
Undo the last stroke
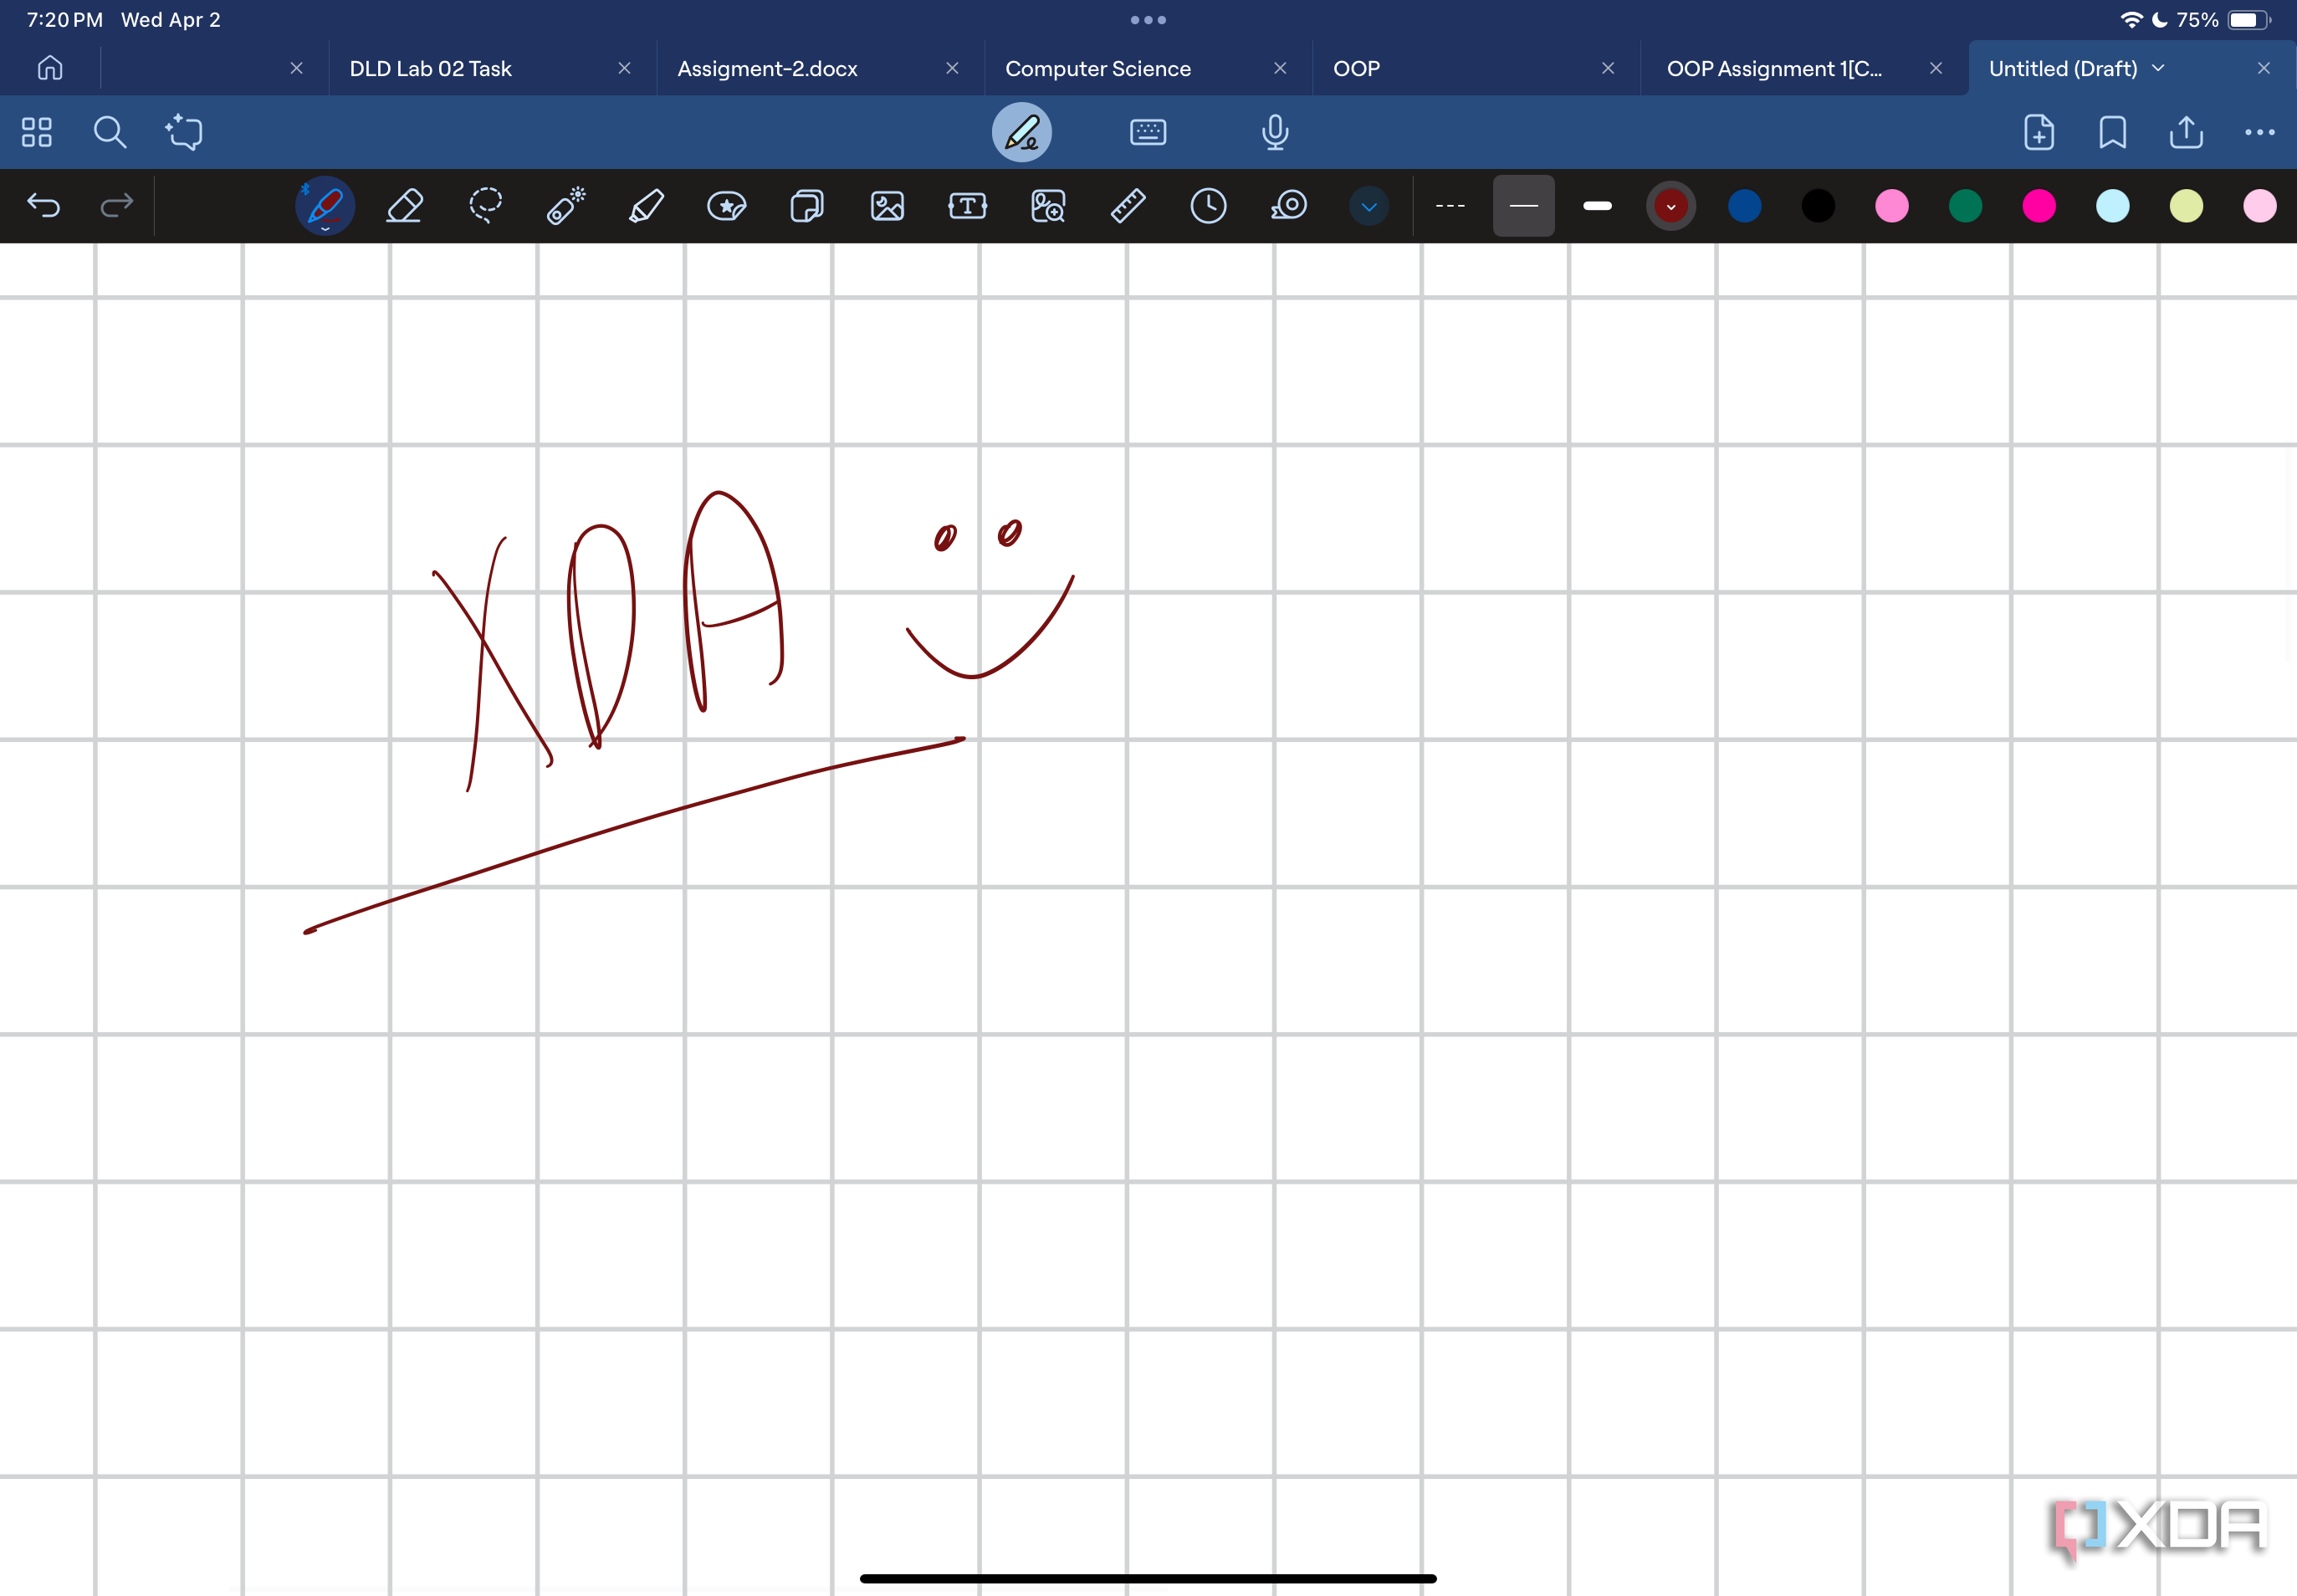(43, 206)
